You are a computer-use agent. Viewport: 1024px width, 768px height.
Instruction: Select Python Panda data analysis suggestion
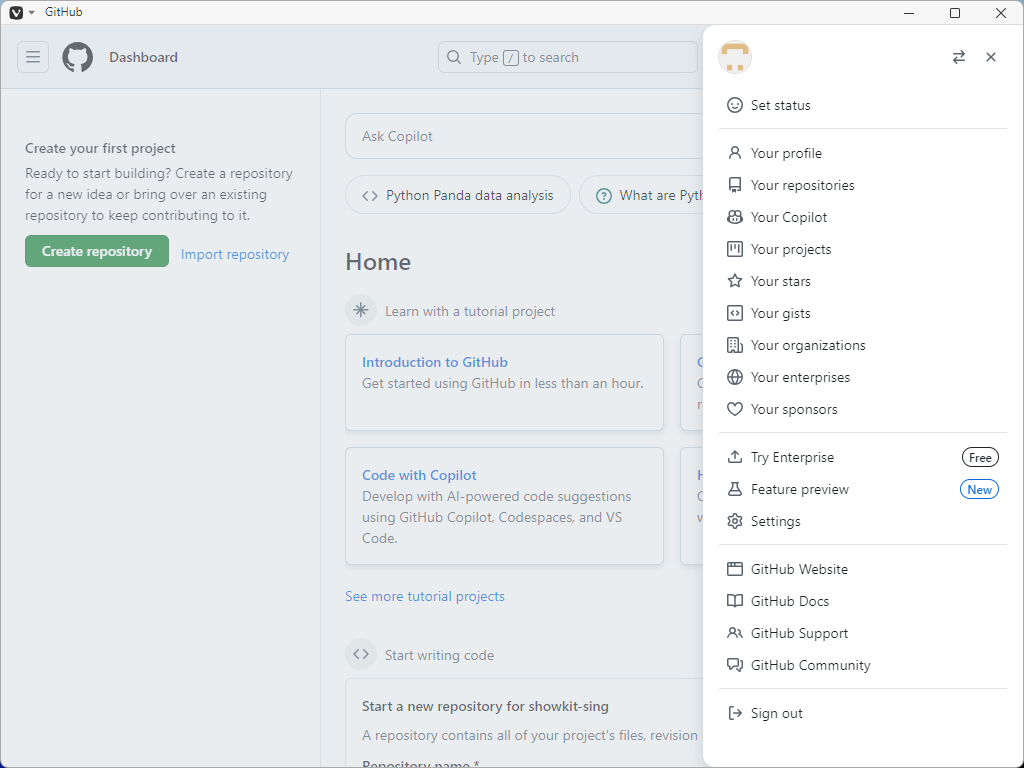pyautogui.click(x=458, y=195)
